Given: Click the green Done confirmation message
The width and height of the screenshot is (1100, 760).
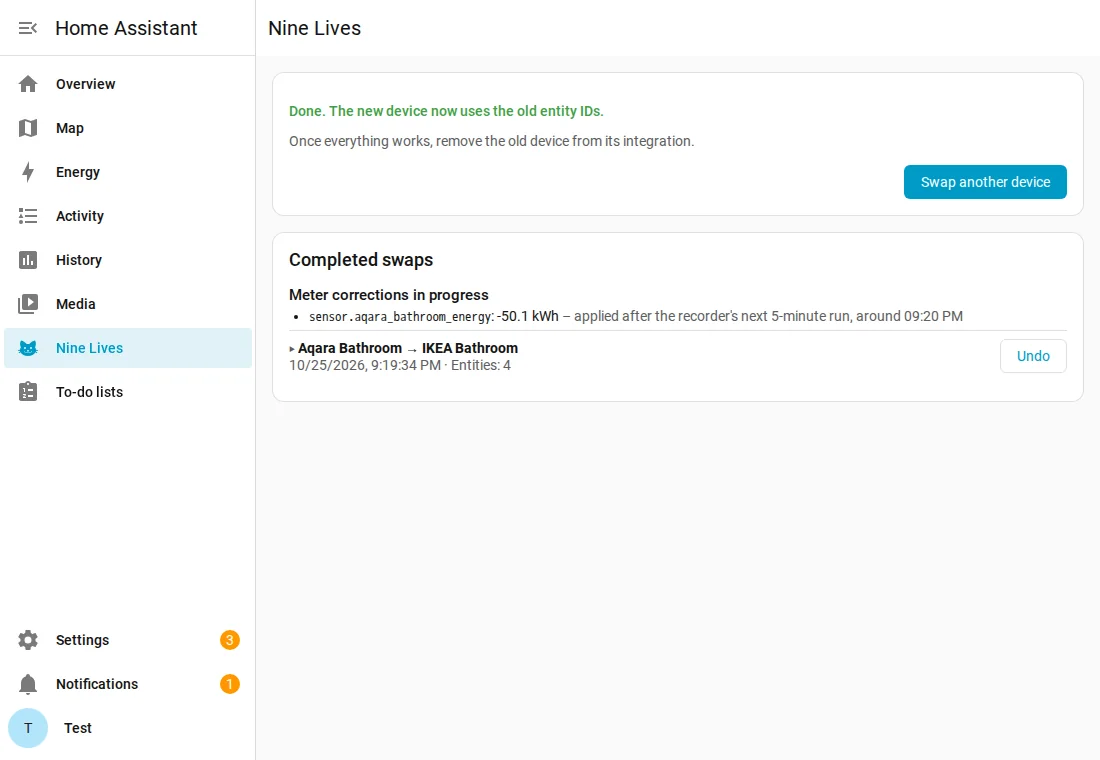Looking at the screenshot, I should coord(446,111).
